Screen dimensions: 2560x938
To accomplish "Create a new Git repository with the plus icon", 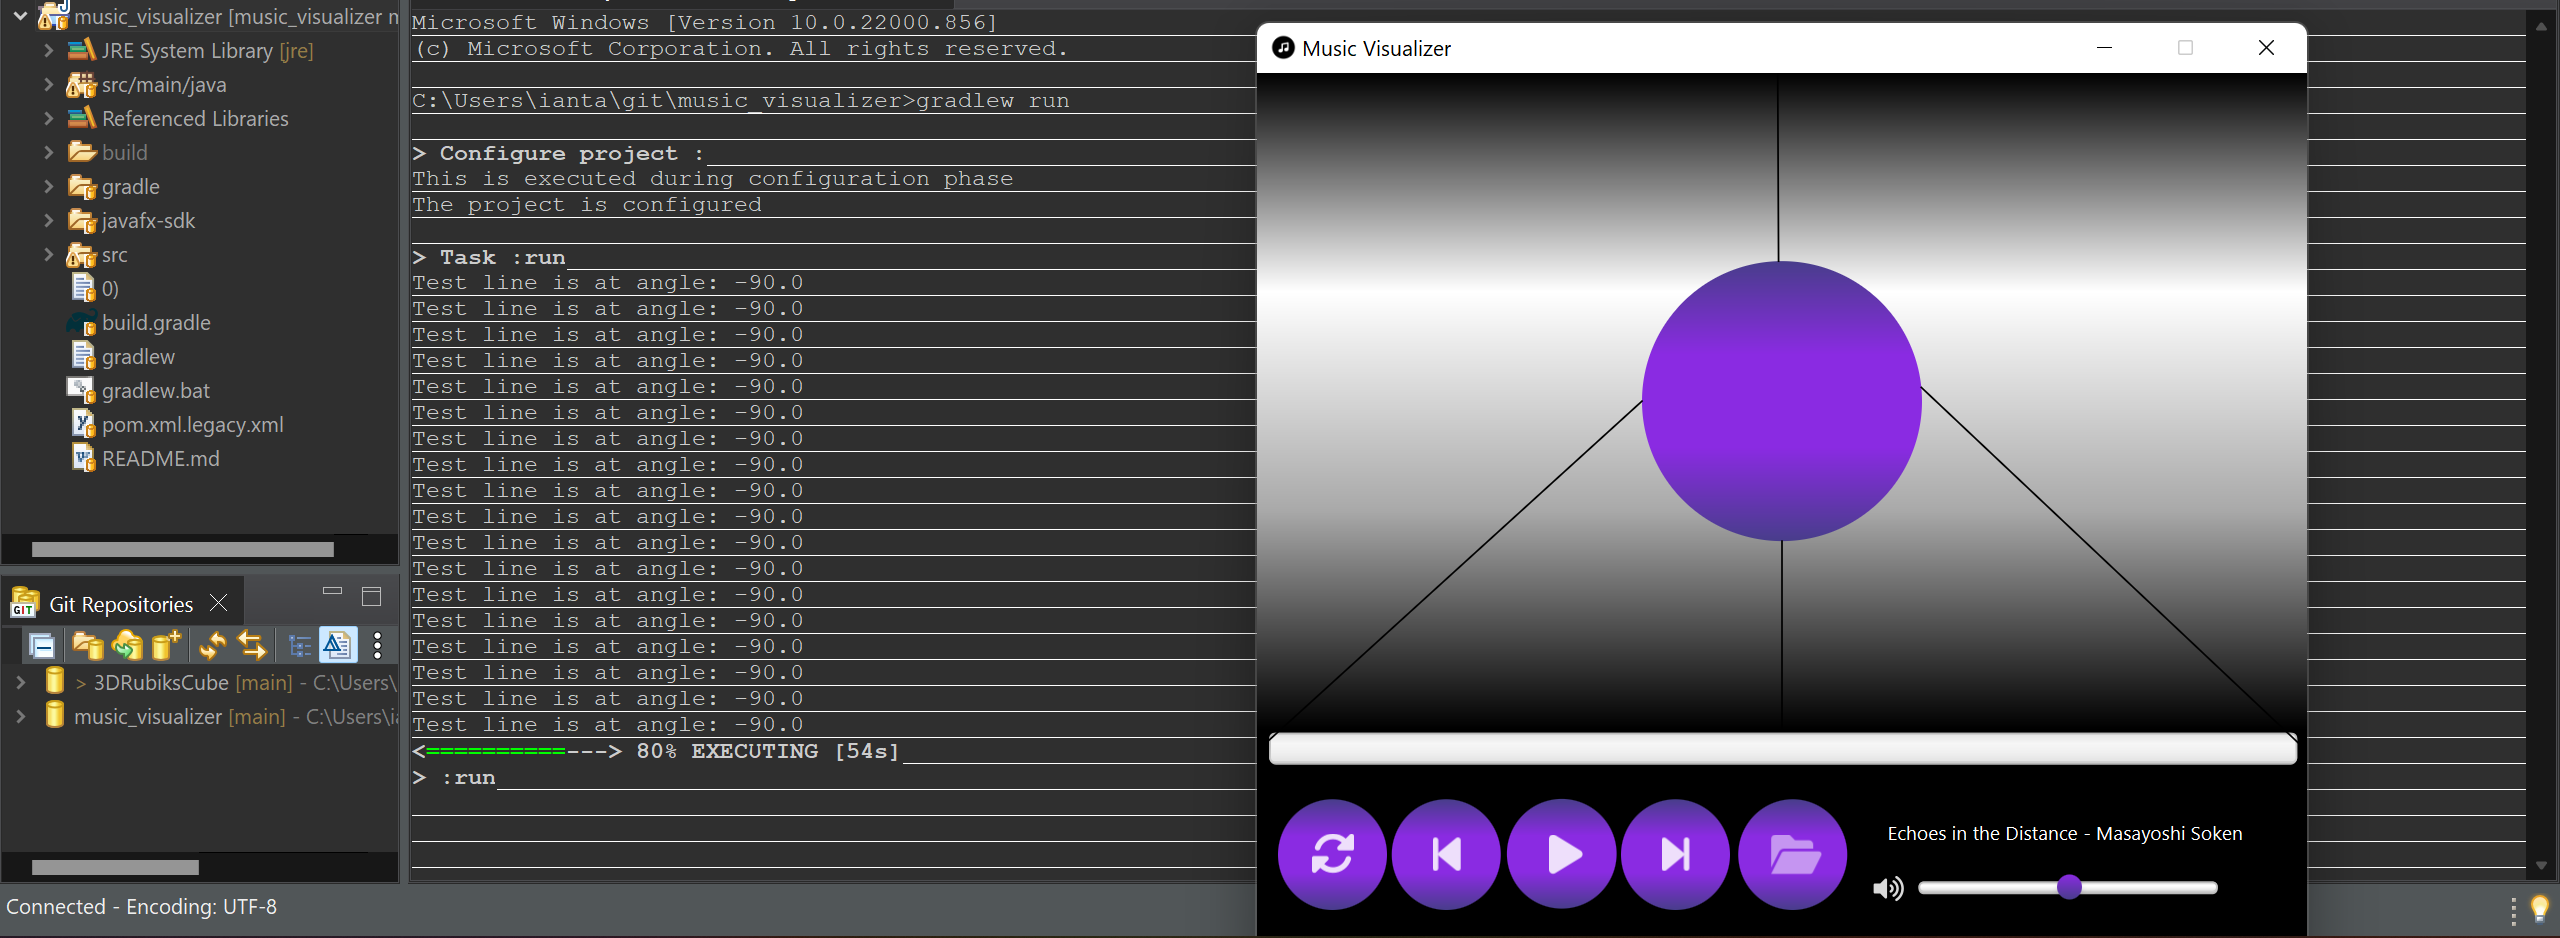I will [x=166, y=646].
